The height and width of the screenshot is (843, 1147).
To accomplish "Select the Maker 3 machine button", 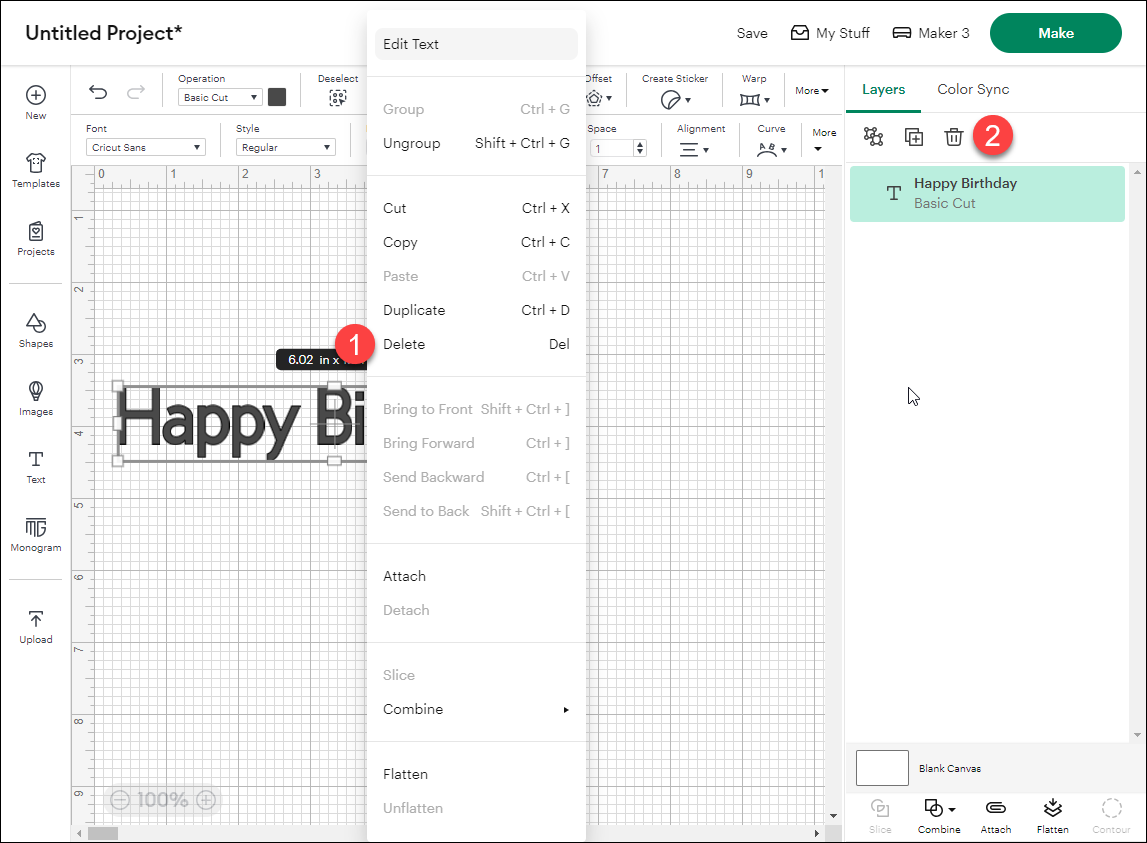I will [x=931, y=33].
